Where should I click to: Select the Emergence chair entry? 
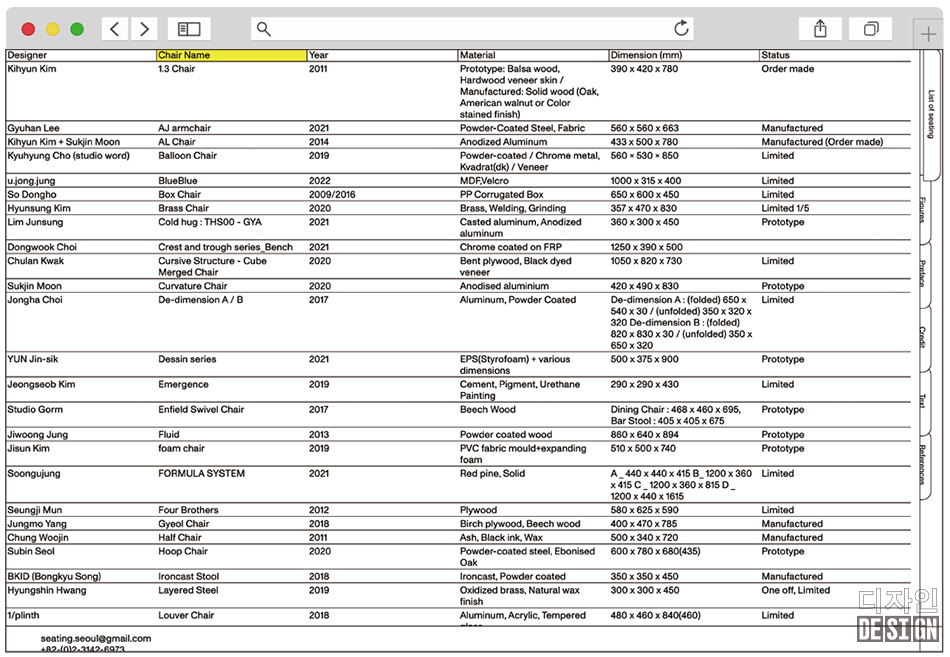point(183,384)
